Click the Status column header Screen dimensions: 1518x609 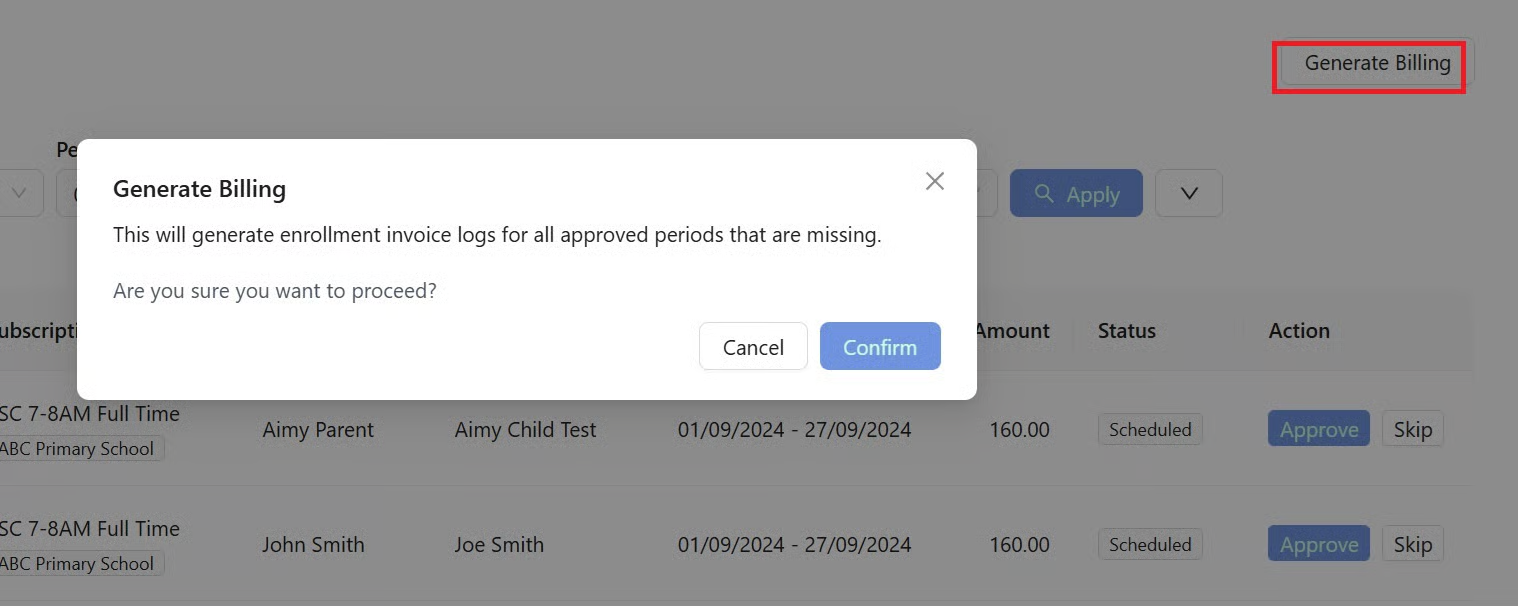(x=1126, y=331)
